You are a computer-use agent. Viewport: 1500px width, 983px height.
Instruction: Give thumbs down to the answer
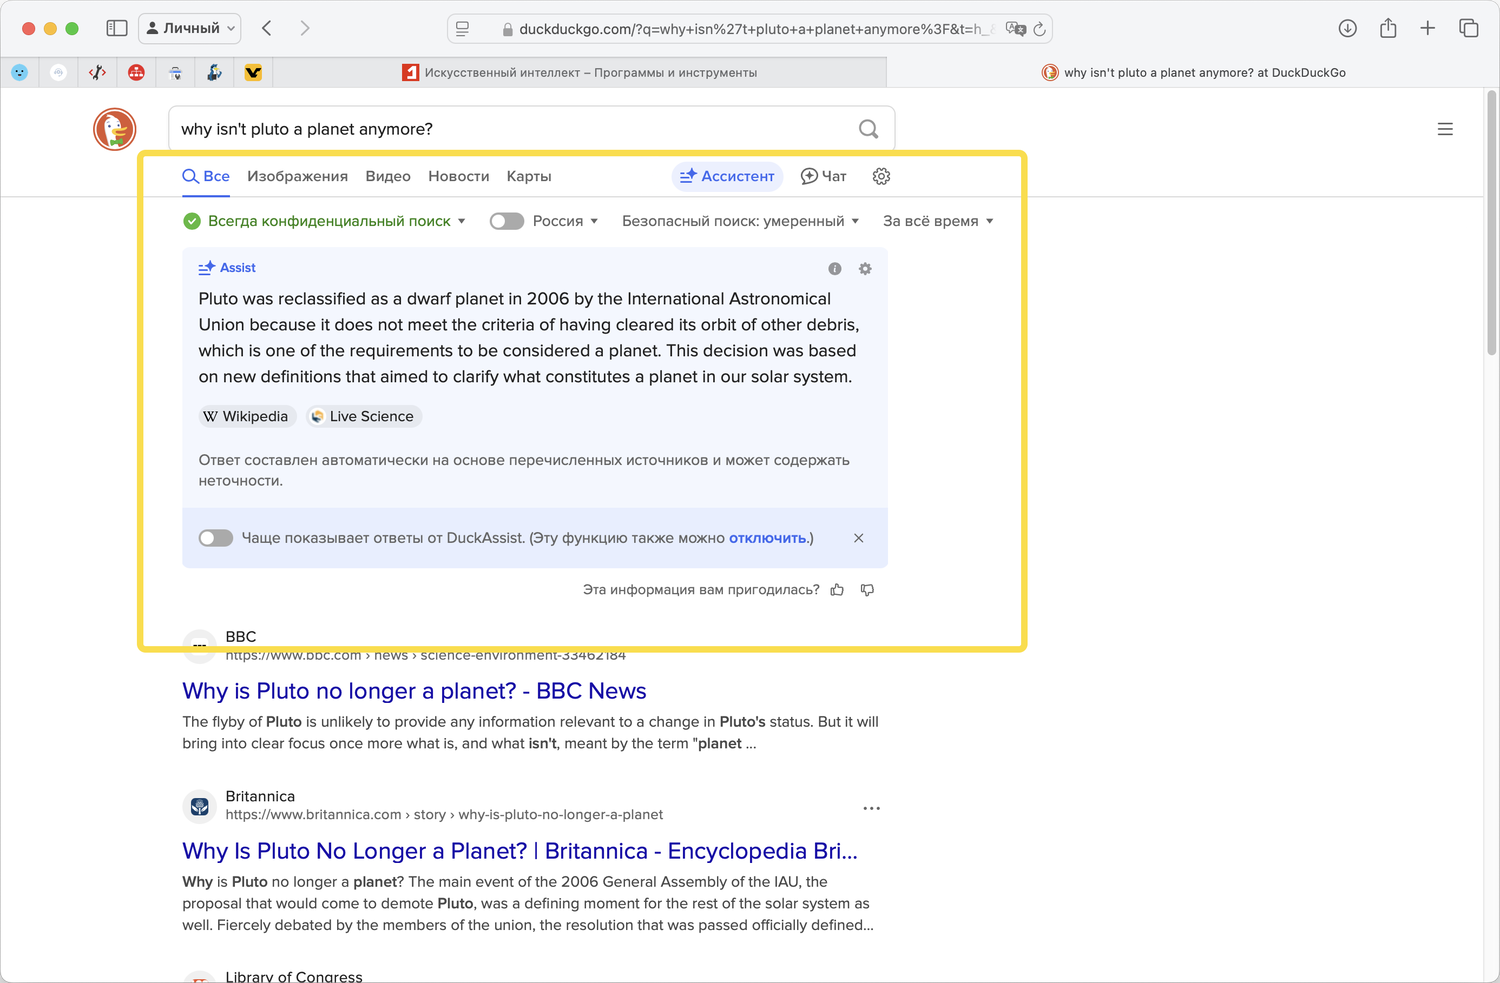coord(867,590)
